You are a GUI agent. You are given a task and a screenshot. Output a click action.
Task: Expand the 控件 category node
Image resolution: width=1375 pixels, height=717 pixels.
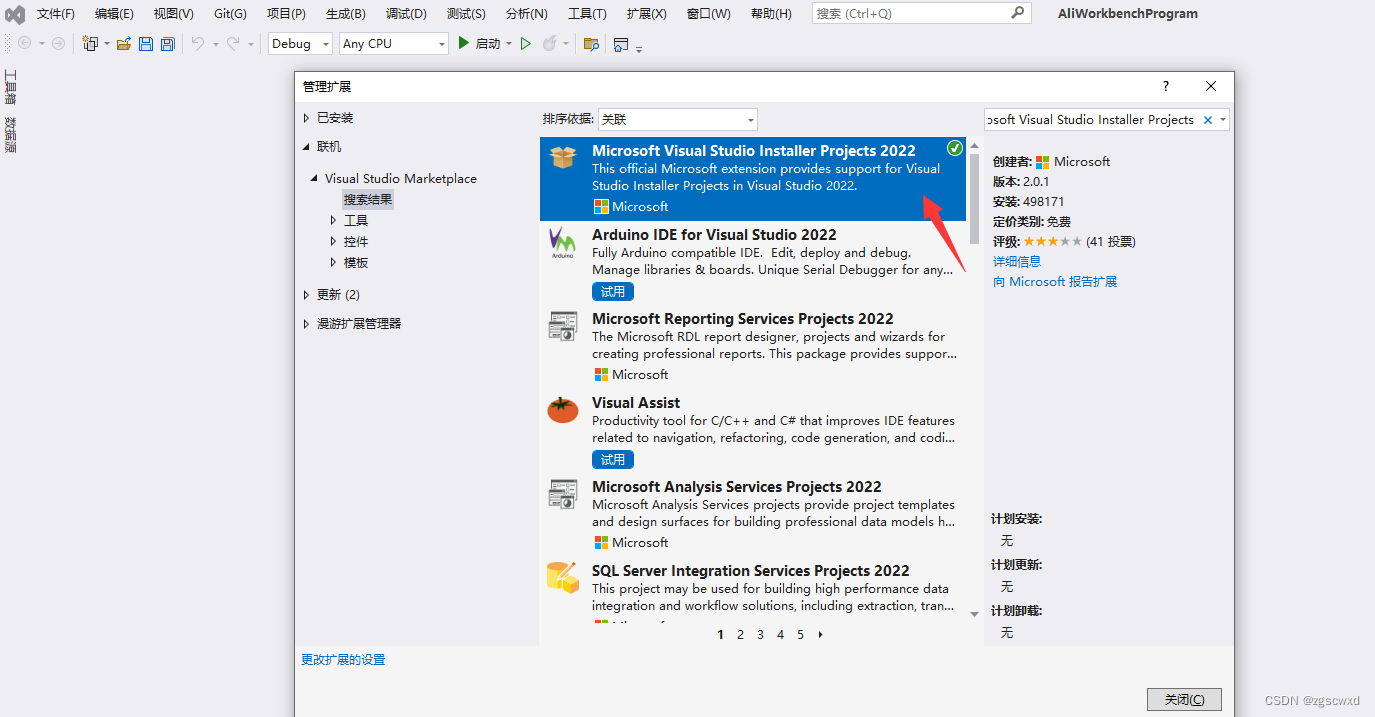[x=334, y=241]
